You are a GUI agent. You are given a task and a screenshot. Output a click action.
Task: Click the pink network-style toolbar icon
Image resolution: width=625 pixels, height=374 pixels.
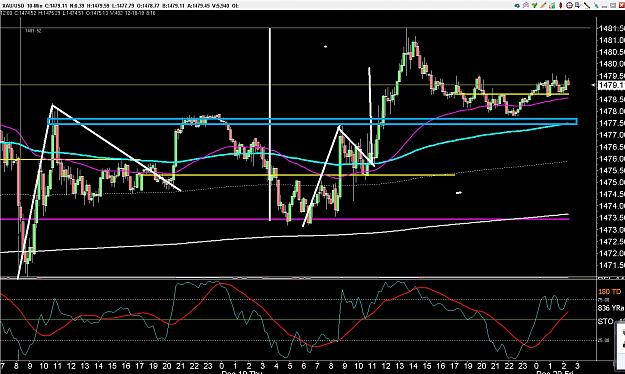(x=526, y=5)
